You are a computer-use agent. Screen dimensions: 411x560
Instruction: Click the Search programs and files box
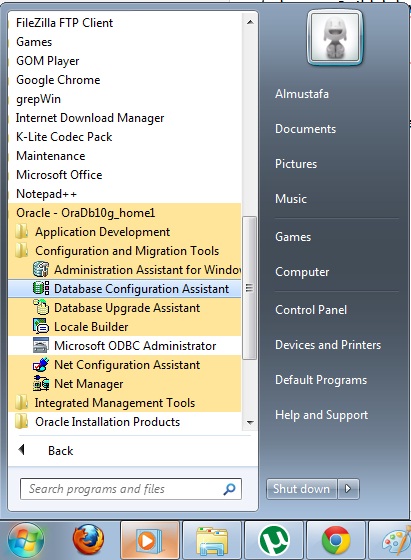pos(131,489)
